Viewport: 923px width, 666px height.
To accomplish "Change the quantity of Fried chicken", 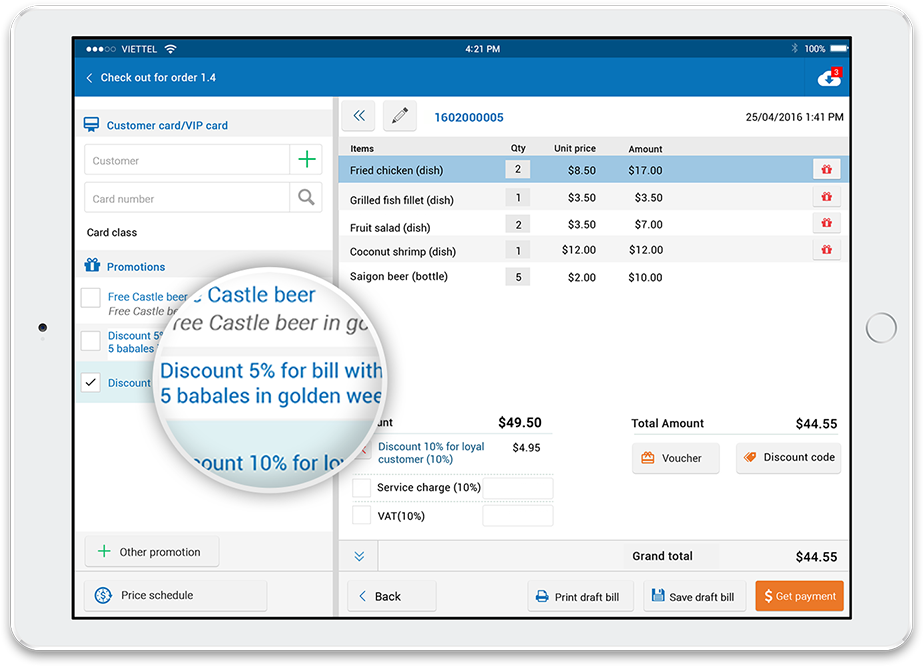I will (x=517, y=170).
